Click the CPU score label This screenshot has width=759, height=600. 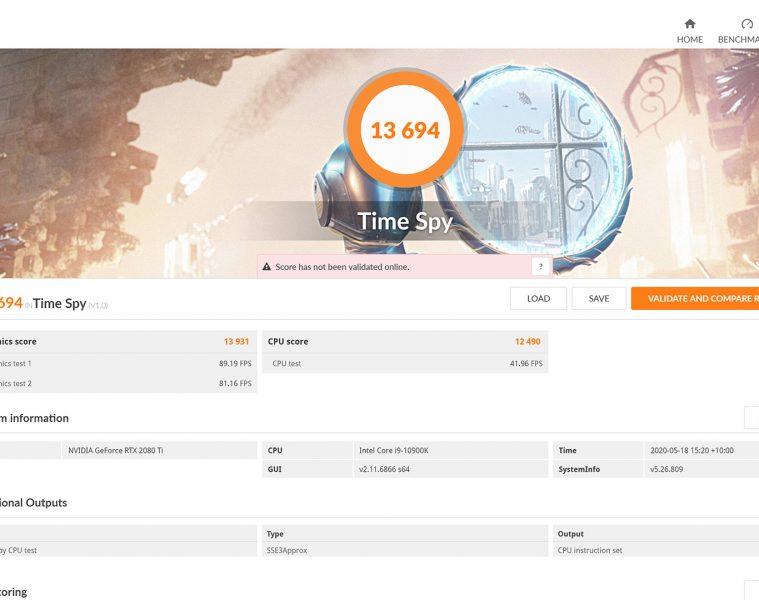[x=288, y=342]
